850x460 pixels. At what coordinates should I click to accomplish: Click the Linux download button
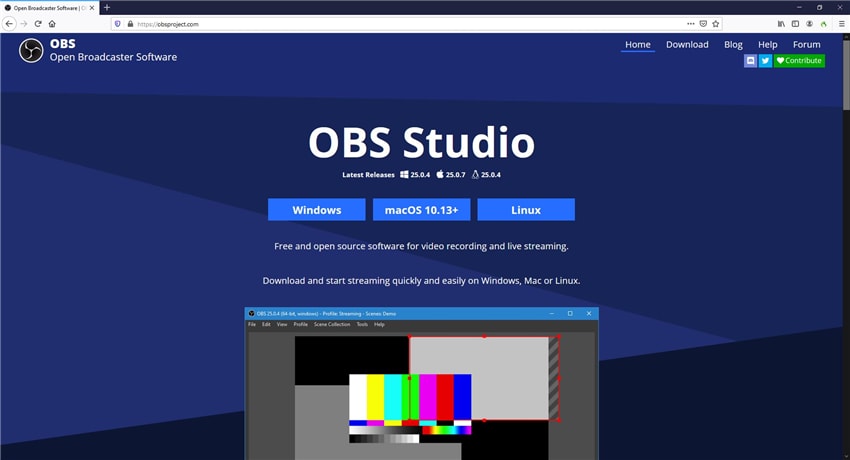526,210
